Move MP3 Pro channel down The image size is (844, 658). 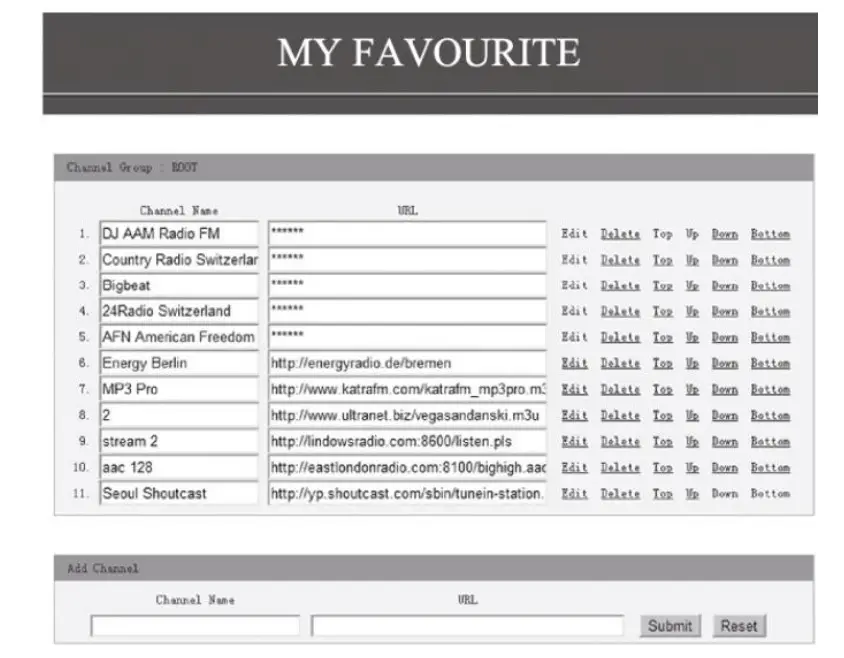point(725,389)
